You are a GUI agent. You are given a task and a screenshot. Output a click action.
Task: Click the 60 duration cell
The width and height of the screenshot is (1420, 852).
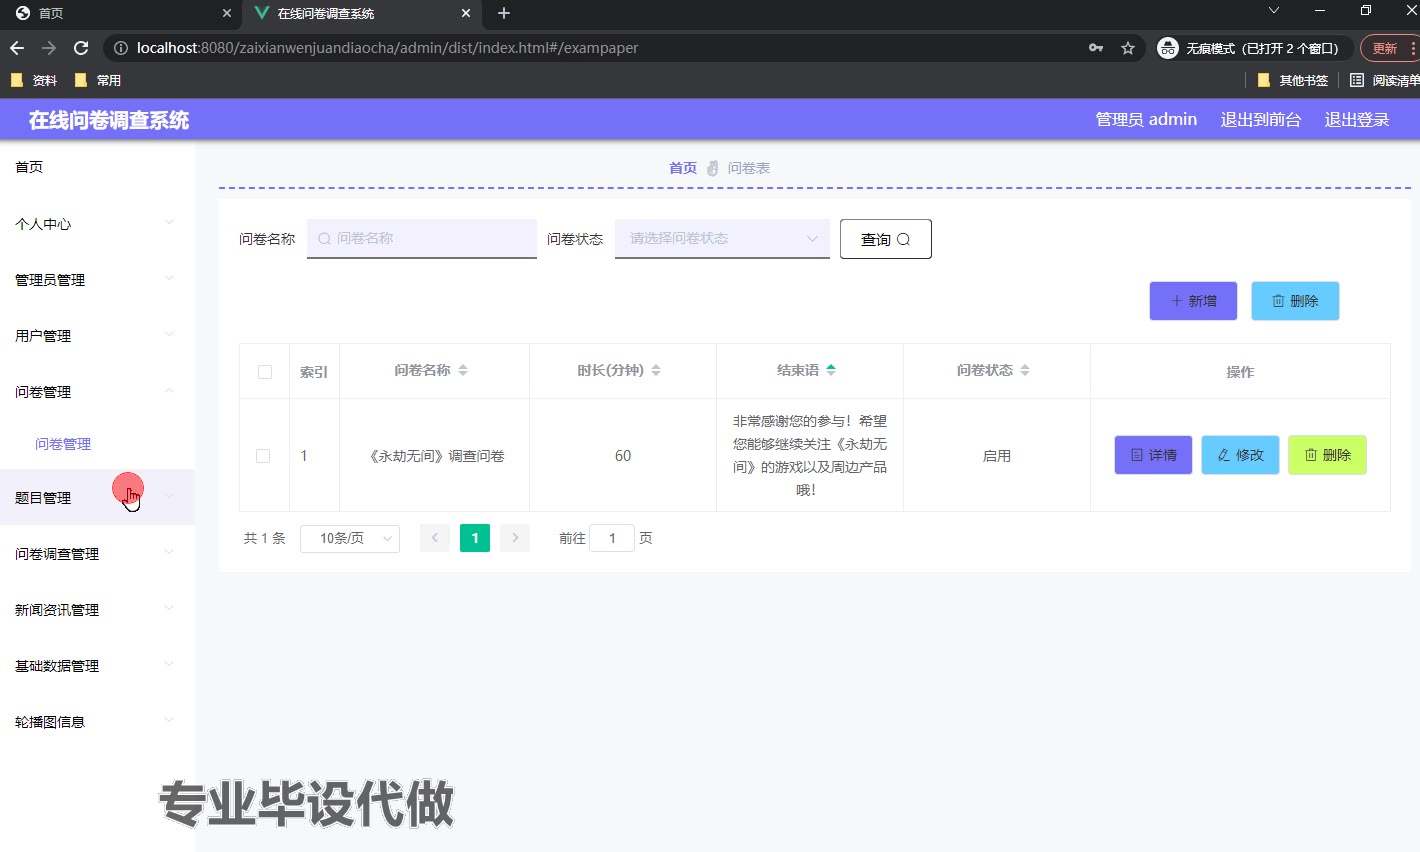(623, 456)
